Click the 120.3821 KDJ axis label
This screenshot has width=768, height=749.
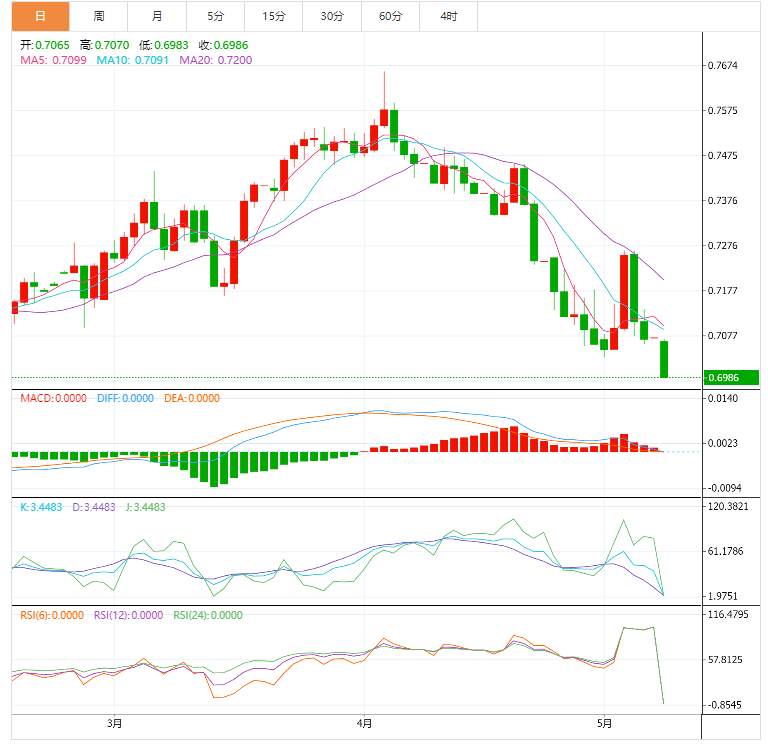pyautogui.click(x=728, y=507)
